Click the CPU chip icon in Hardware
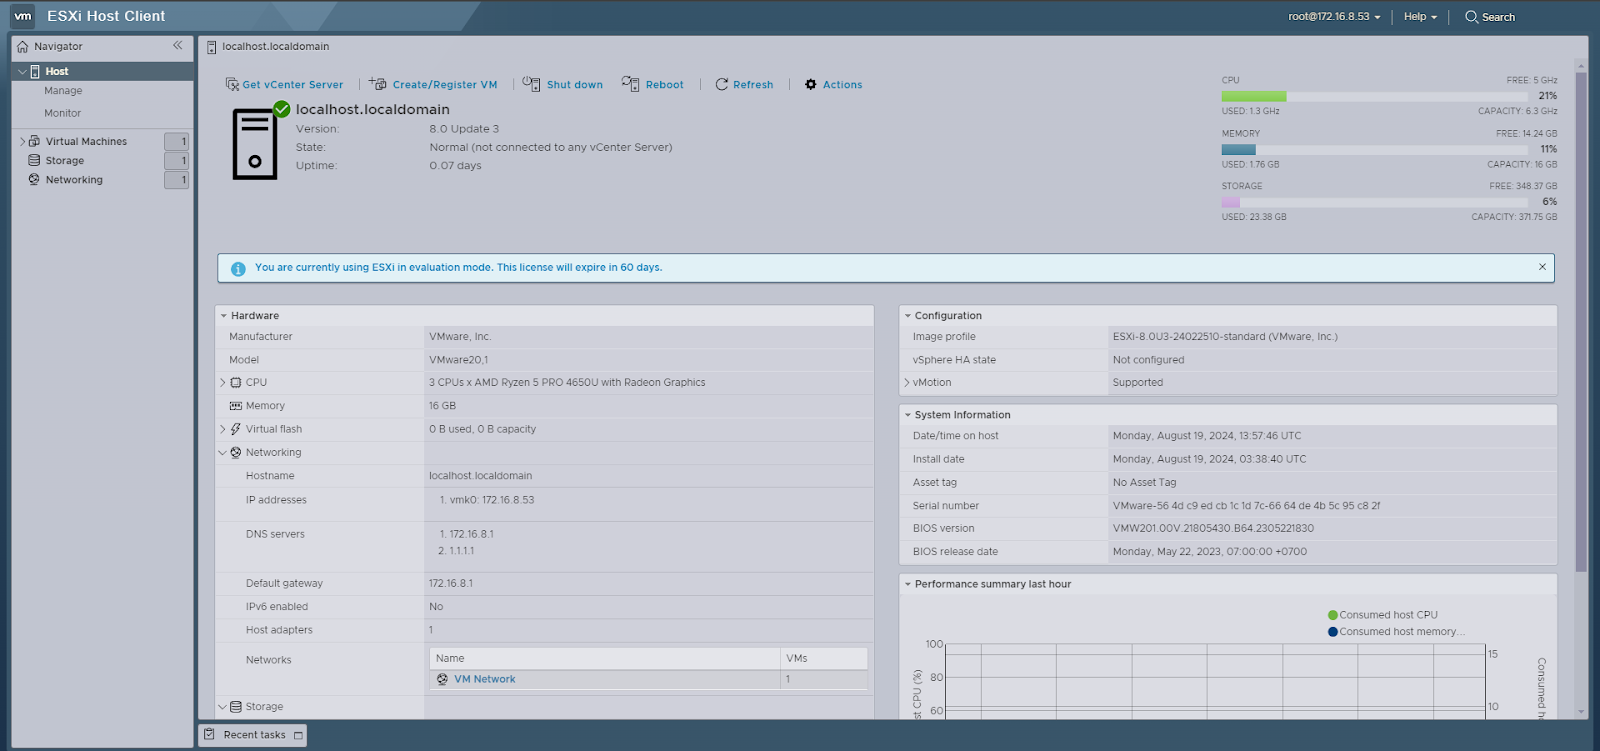Image resolution: width=1600 pixels, height=751 pixels. pyautogui.click(x=236, y=383)
